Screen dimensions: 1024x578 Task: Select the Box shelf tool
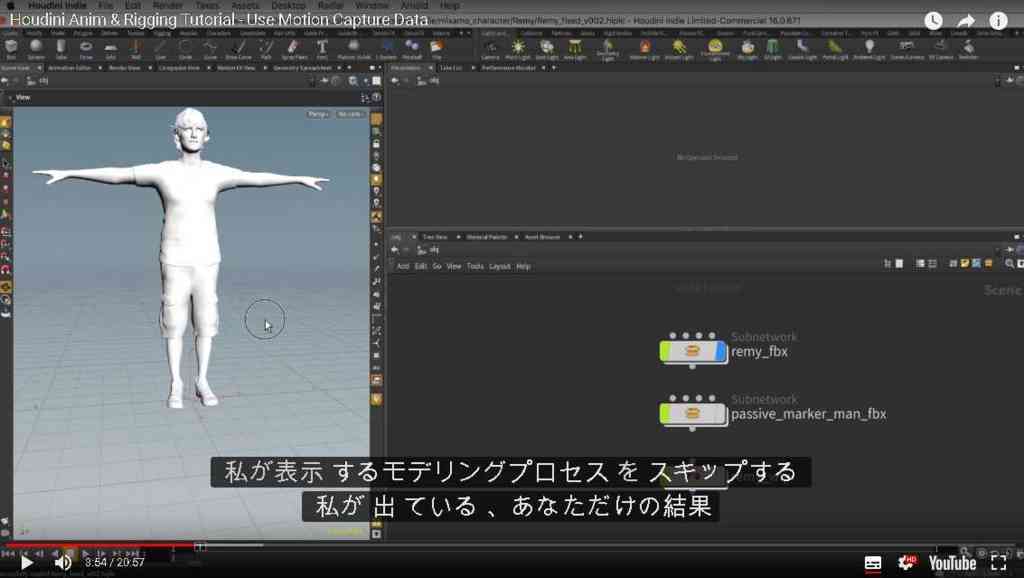[x=11, y=48]
